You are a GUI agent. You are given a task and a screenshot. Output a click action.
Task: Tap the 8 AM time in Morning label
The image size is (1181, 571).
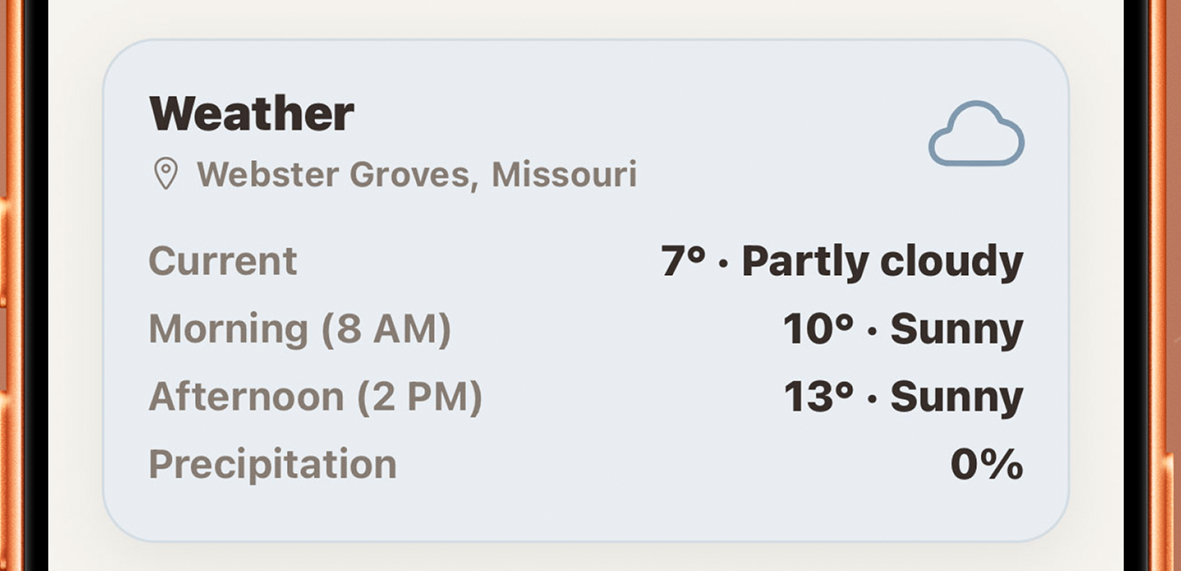pyautogui.click(x=386, y=329)
